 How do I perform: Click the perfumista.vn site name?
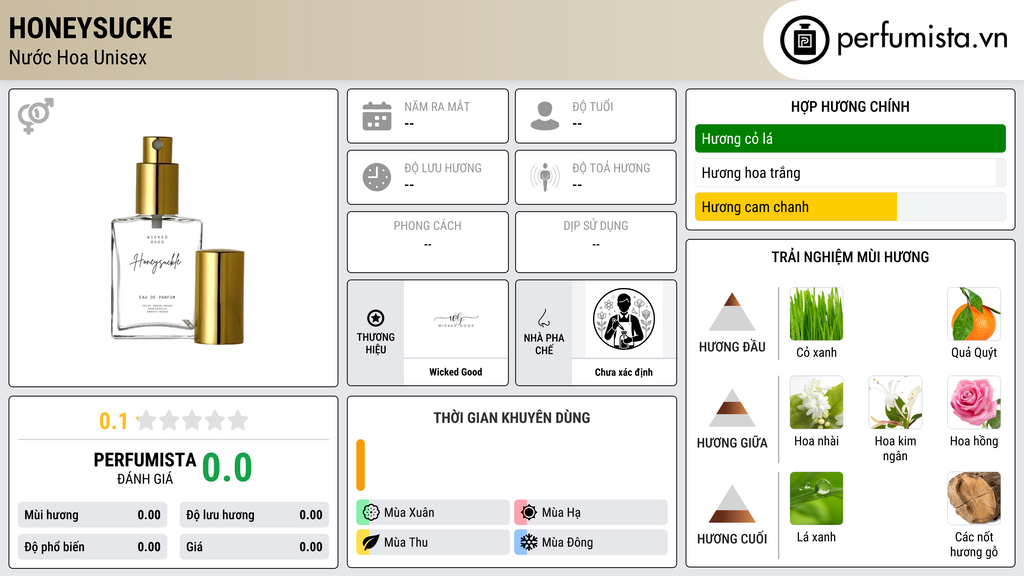pyautogui.click(x=922, y=38)
